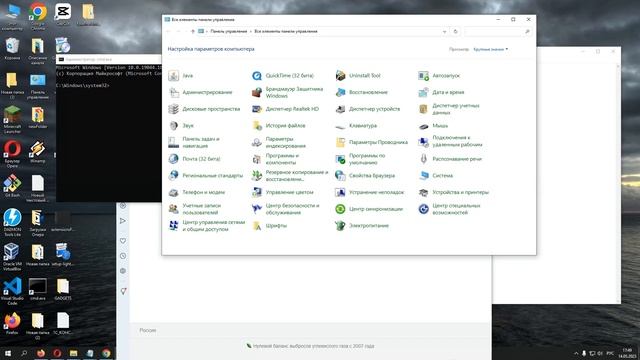This screenshot has height=360, width=640.
Task: Open the Звук settings item
Action: (181, 126)
